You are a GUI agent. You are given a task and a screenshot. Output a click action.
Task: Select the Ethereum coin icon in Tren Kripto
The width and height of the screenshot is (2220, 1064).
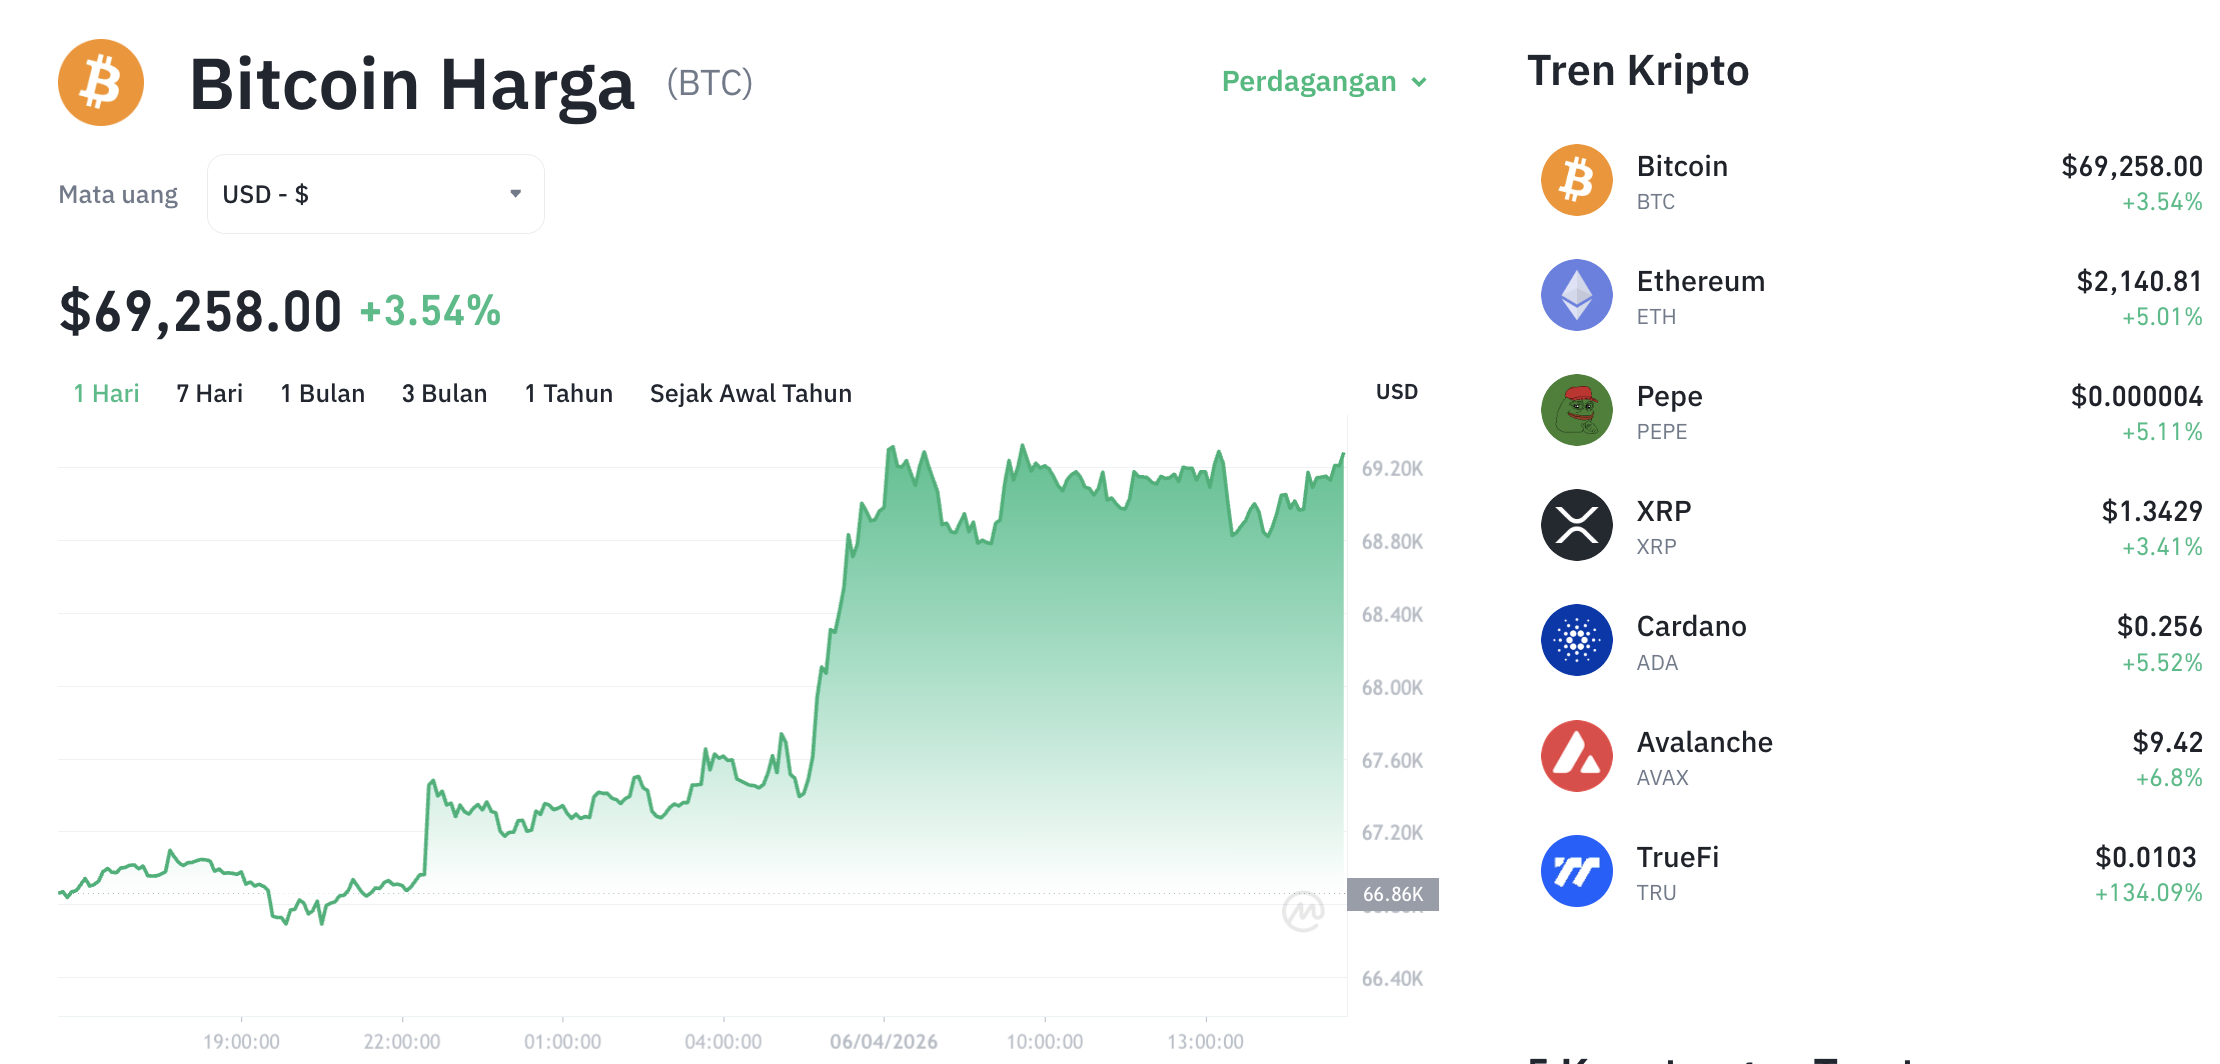click(x=1576, y=295)
